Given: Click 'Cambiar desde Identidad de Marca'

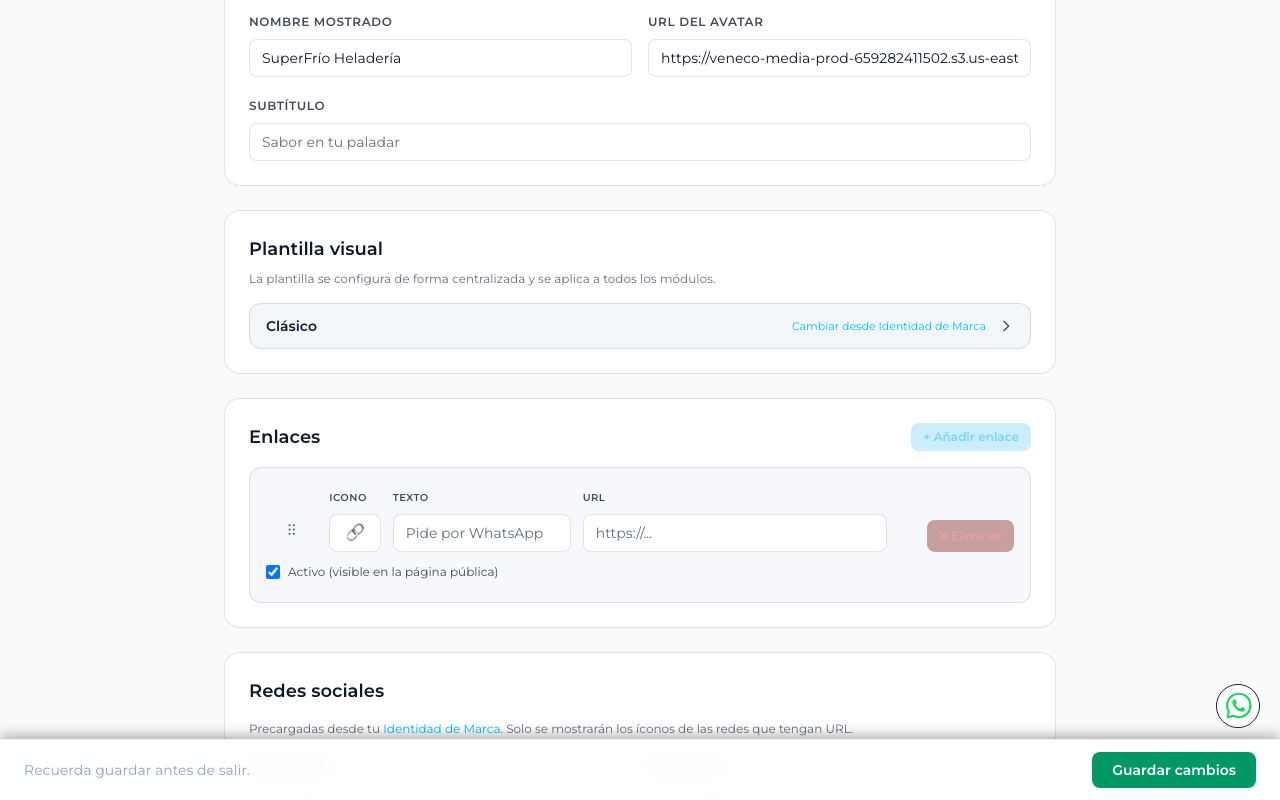Looking at the screenshot, I should [889, 326].
